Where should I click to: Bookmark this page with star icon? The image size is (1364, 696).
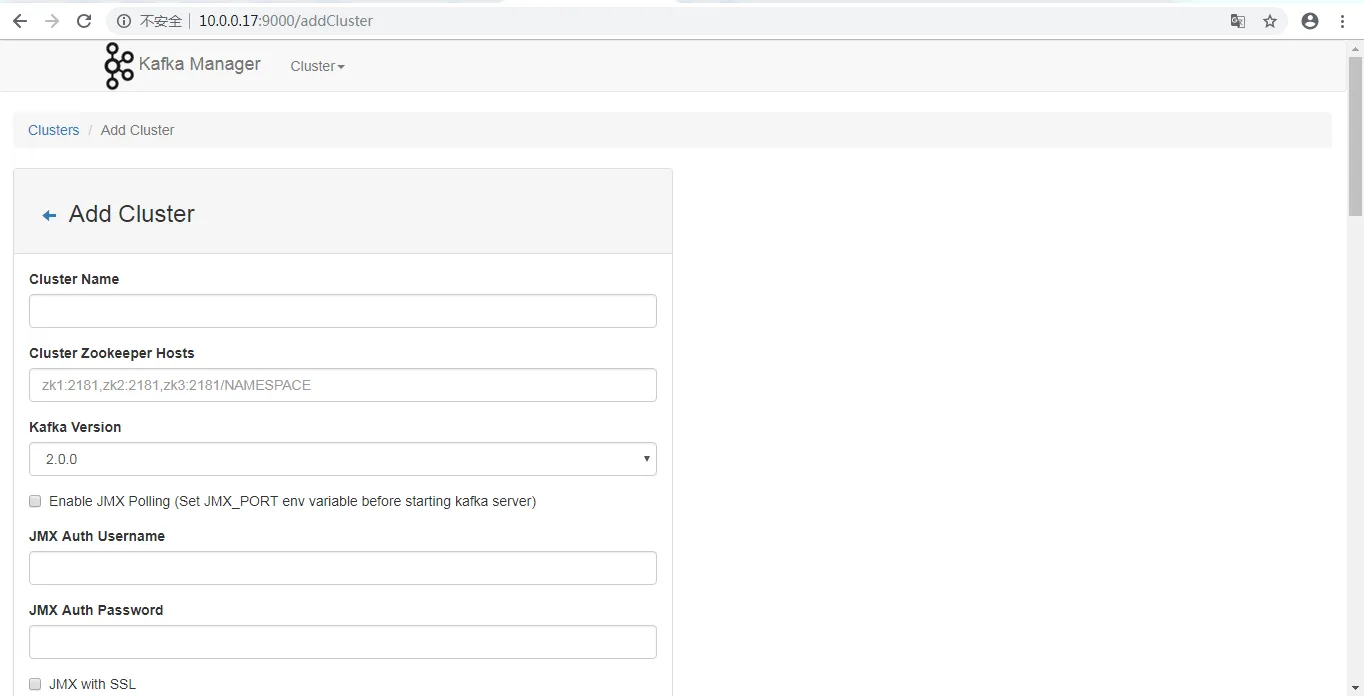tap(1270, 21)
